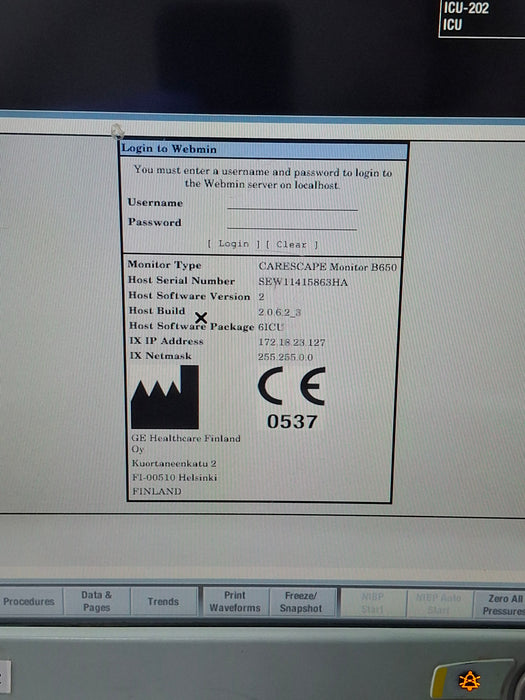The height and width of the screenshot is (700, 525).
Task: Click the NIBP Auto Start button
Action: point(439,604)
